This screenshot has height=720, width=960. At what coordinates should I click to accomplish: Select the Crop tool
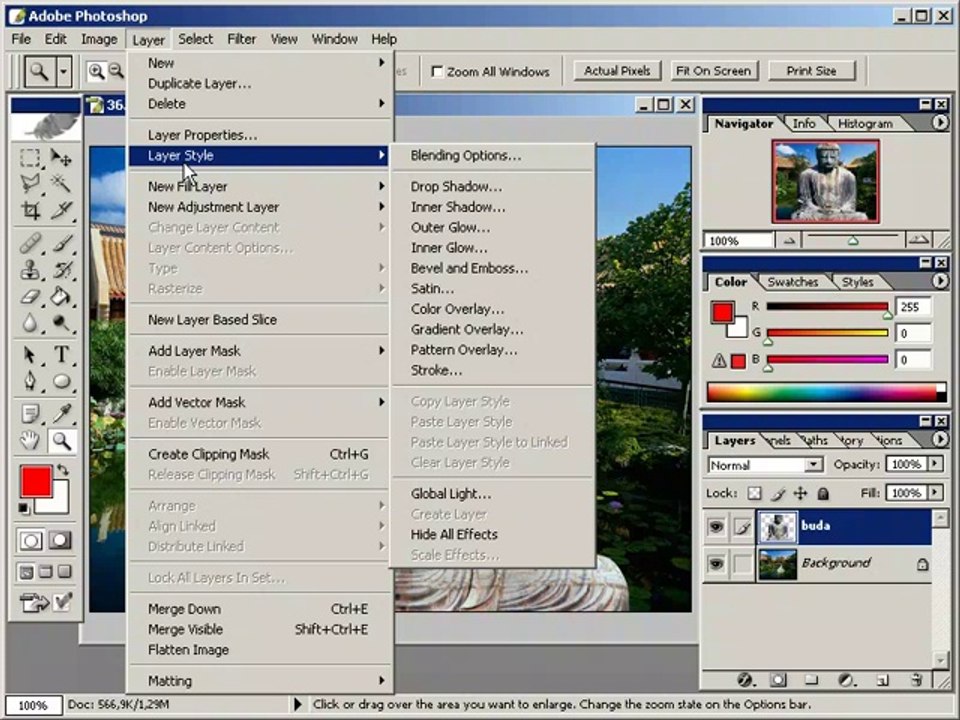click(x=31, y=210)
